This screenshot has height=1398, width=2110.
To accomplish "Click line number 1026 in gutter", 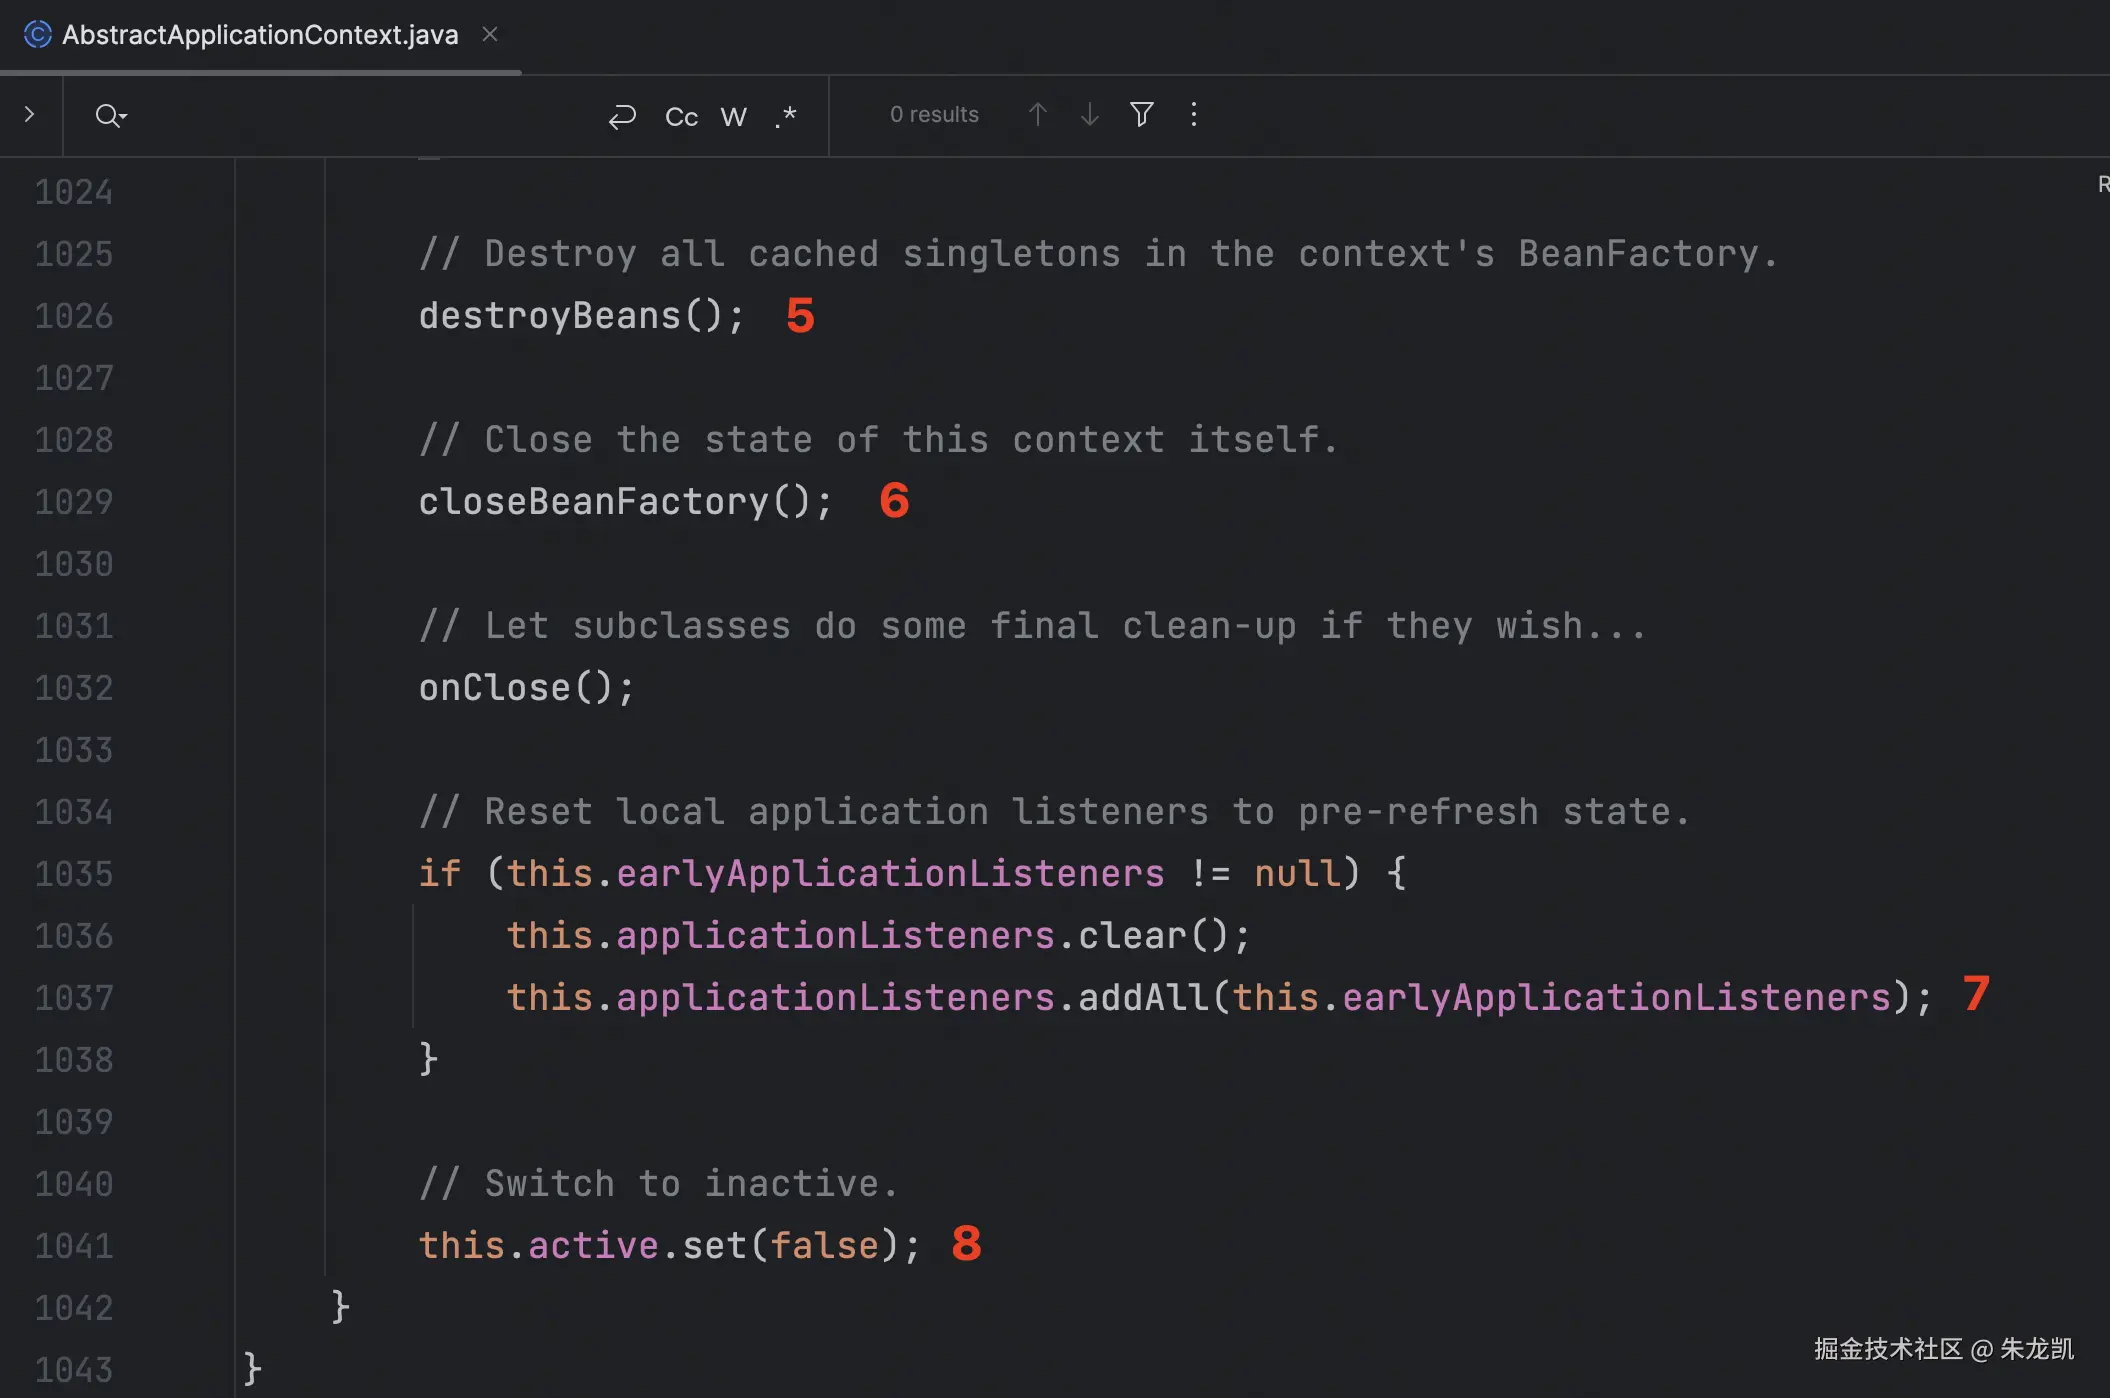I will tap(74, 316).
